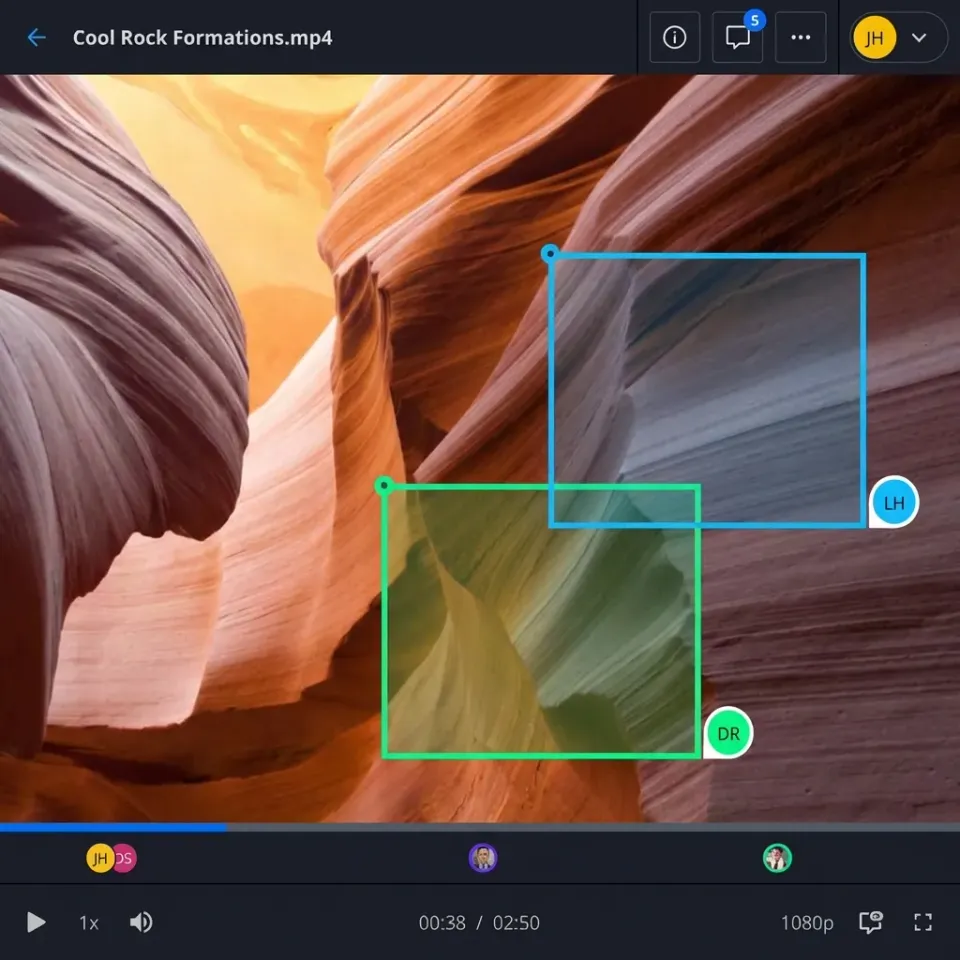Open the DR annotation comment
The width and height of the screenshot is (960, 960).
(727, 733)
